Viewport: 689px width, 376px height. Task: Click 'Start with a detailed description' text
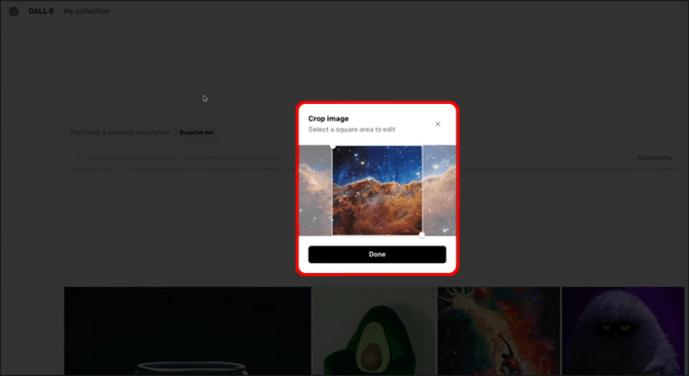click(x=120, y=133)
